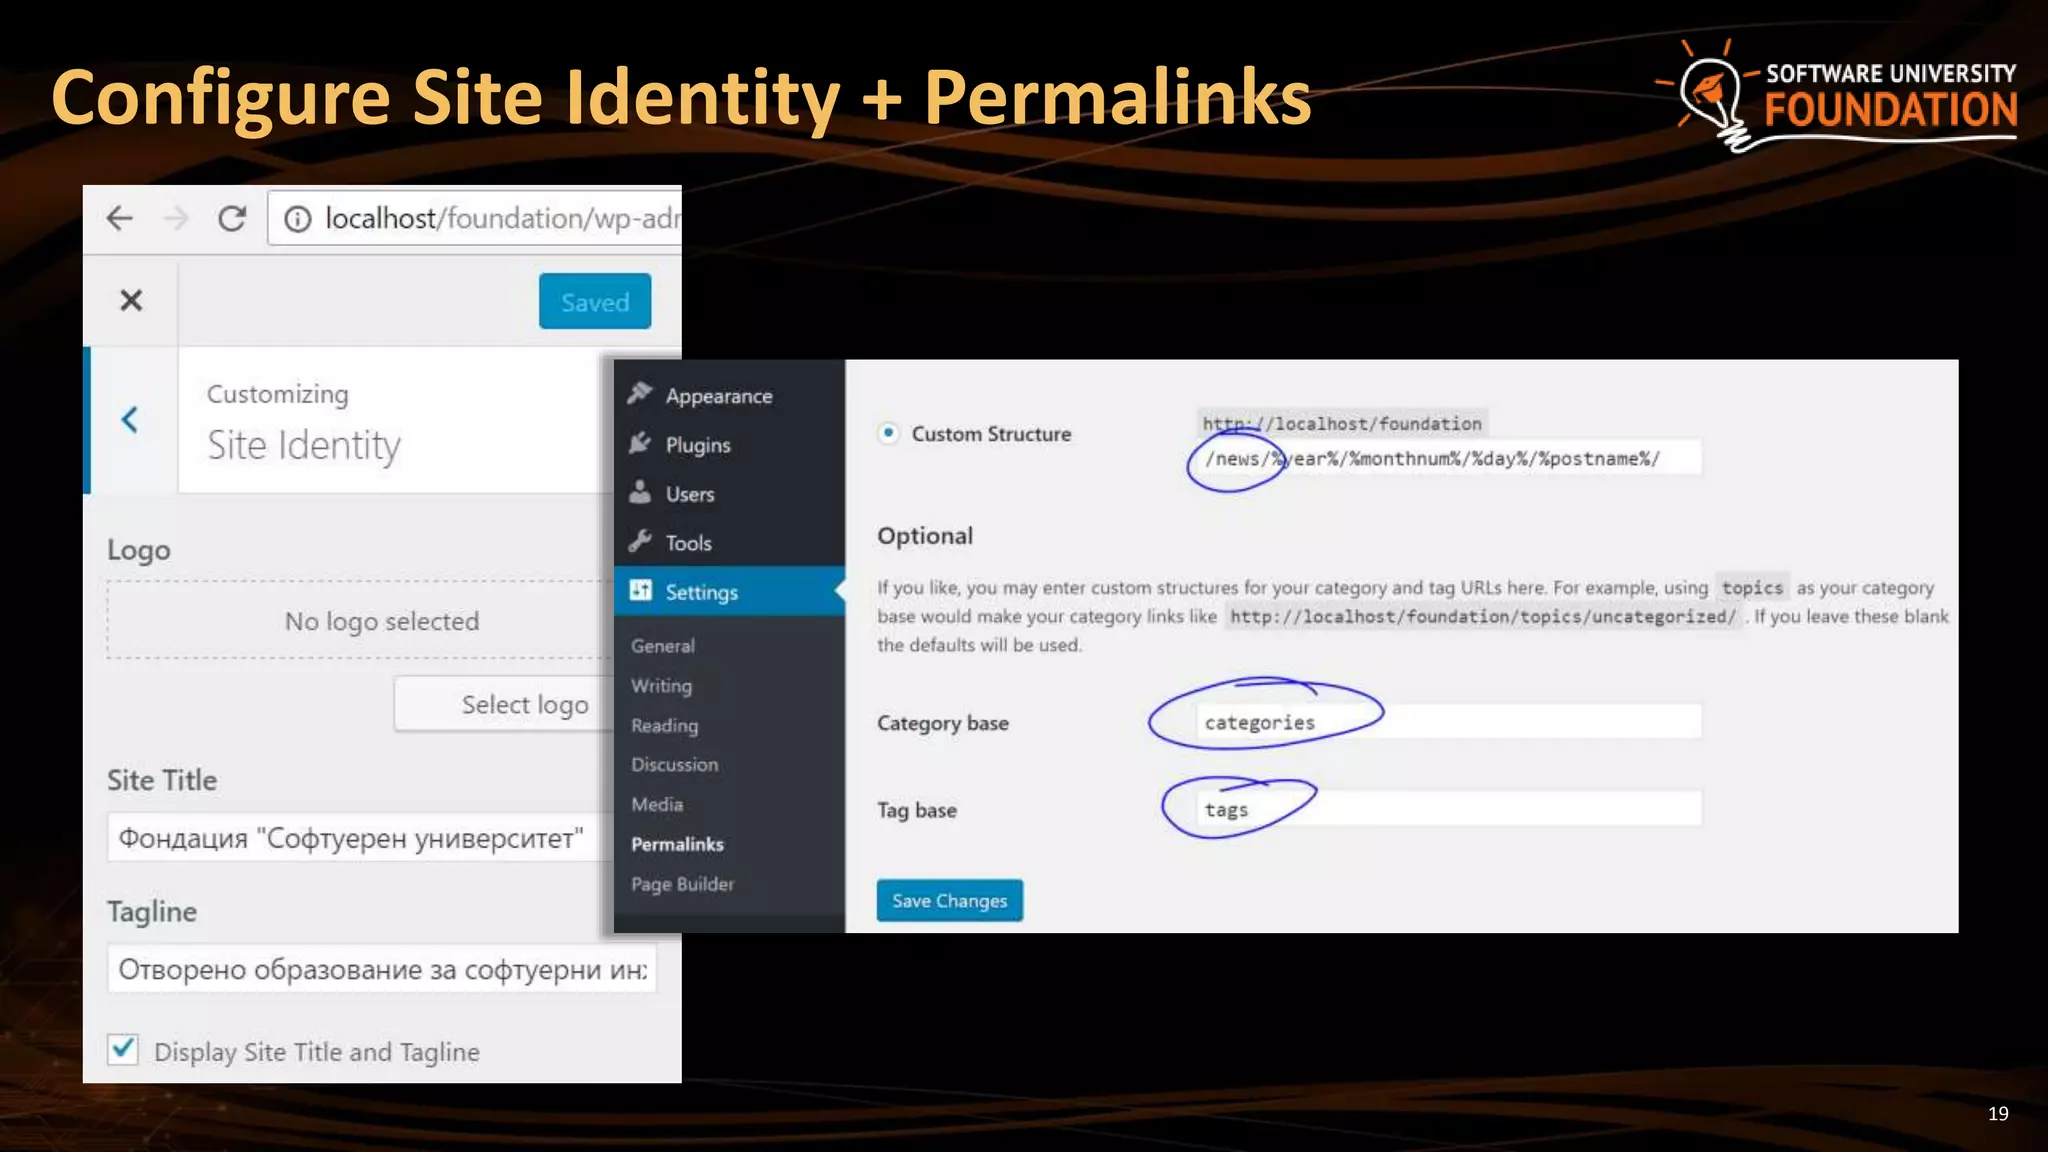
Task: Click the Category base input field
Action: 1449,721
